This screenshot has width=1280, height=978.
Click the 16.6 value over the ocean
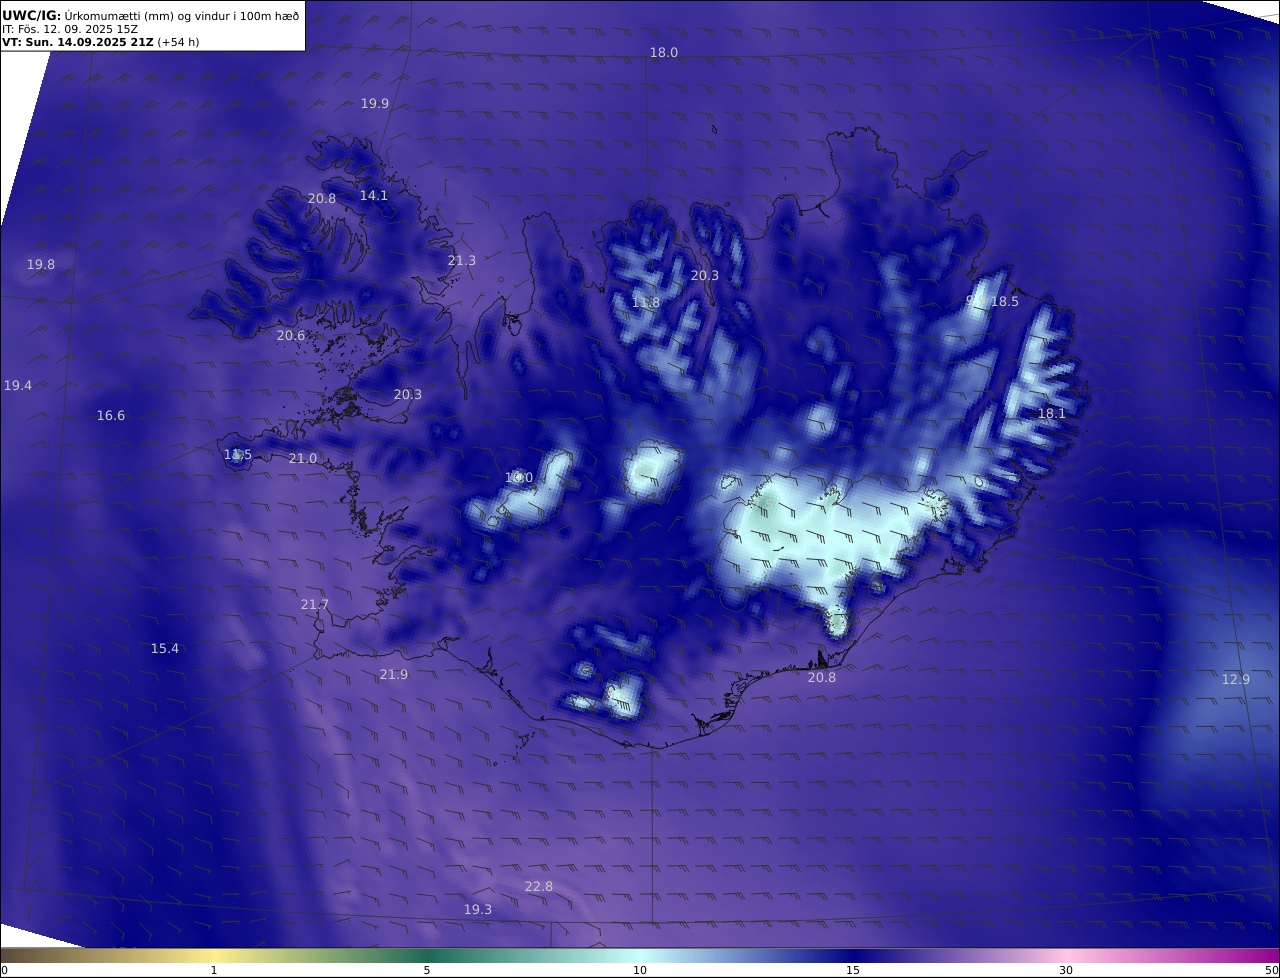coord(111,415)
